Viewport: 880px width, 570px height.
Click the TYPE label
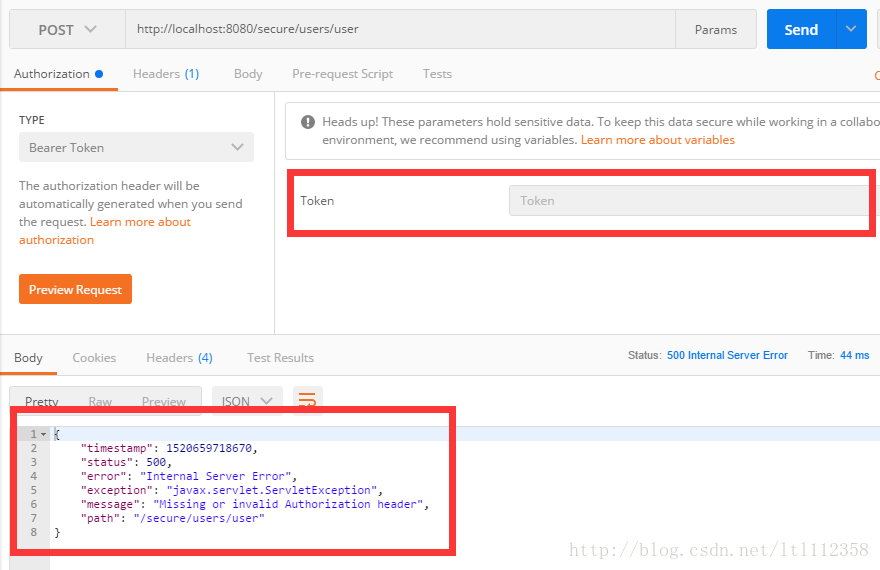tap(31, 120)
